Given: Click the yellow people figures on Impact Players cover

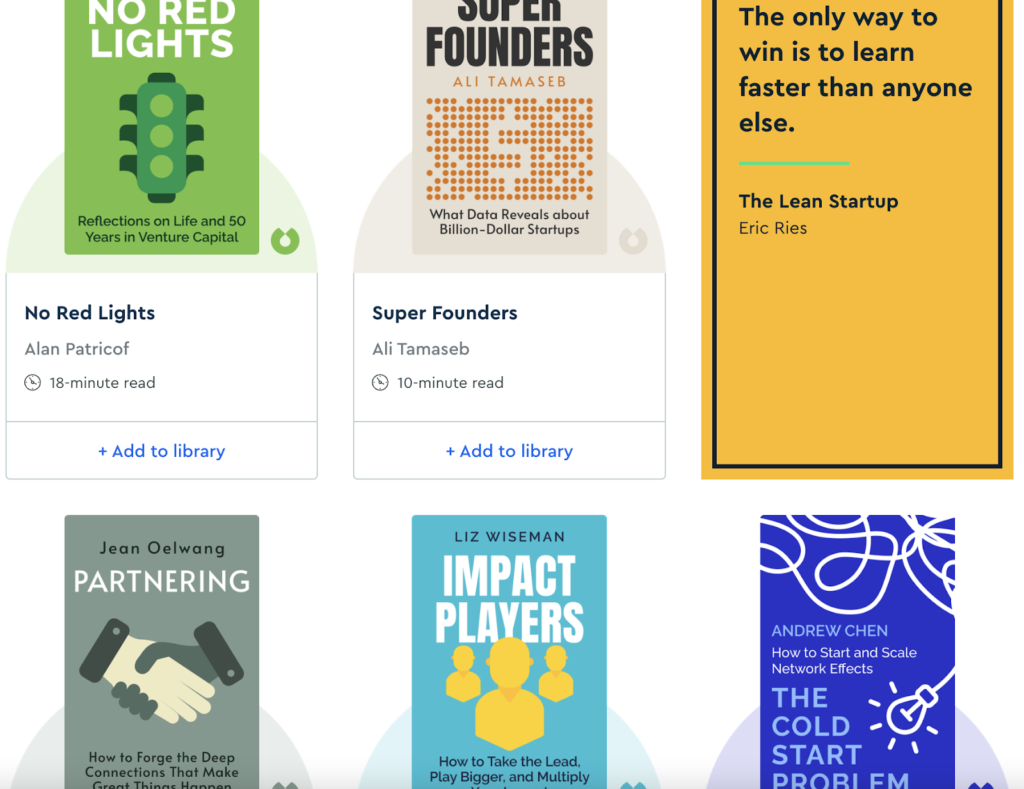Looking at the screenshot, I should [509, 692].
